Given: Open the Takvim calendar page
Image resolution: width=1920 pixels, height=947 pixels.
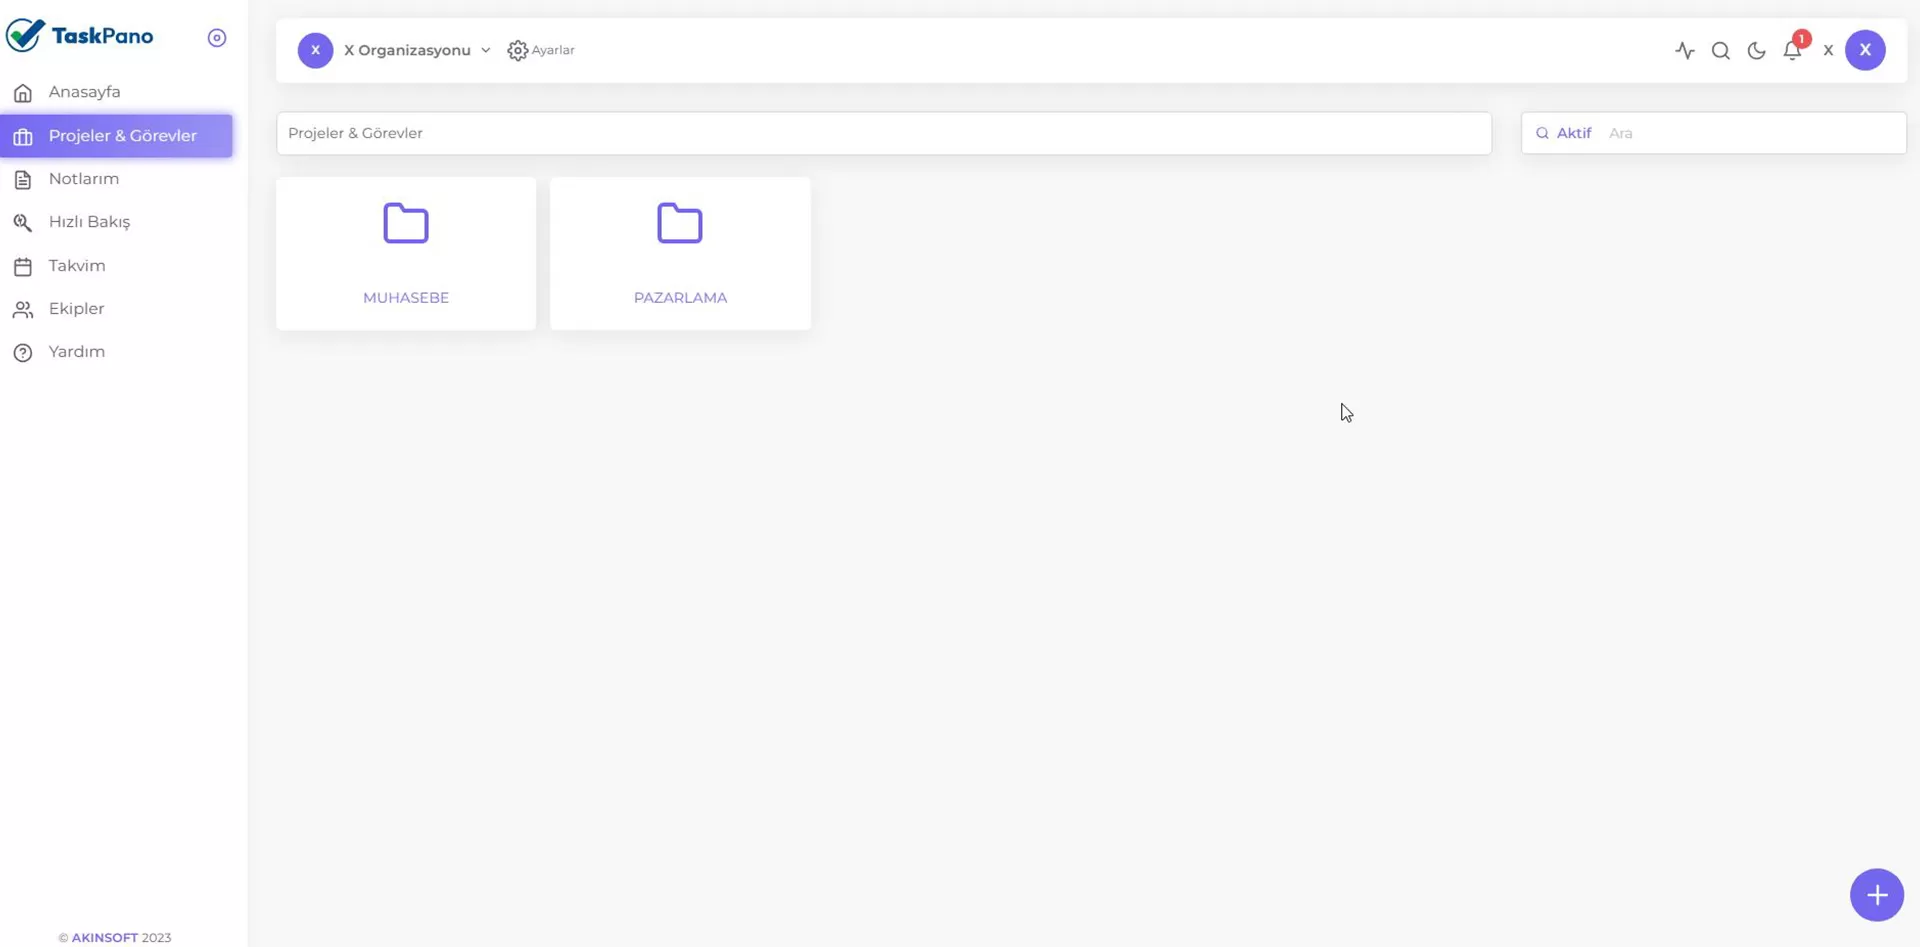Looking at the screenshot, I should tap(77, 266).
